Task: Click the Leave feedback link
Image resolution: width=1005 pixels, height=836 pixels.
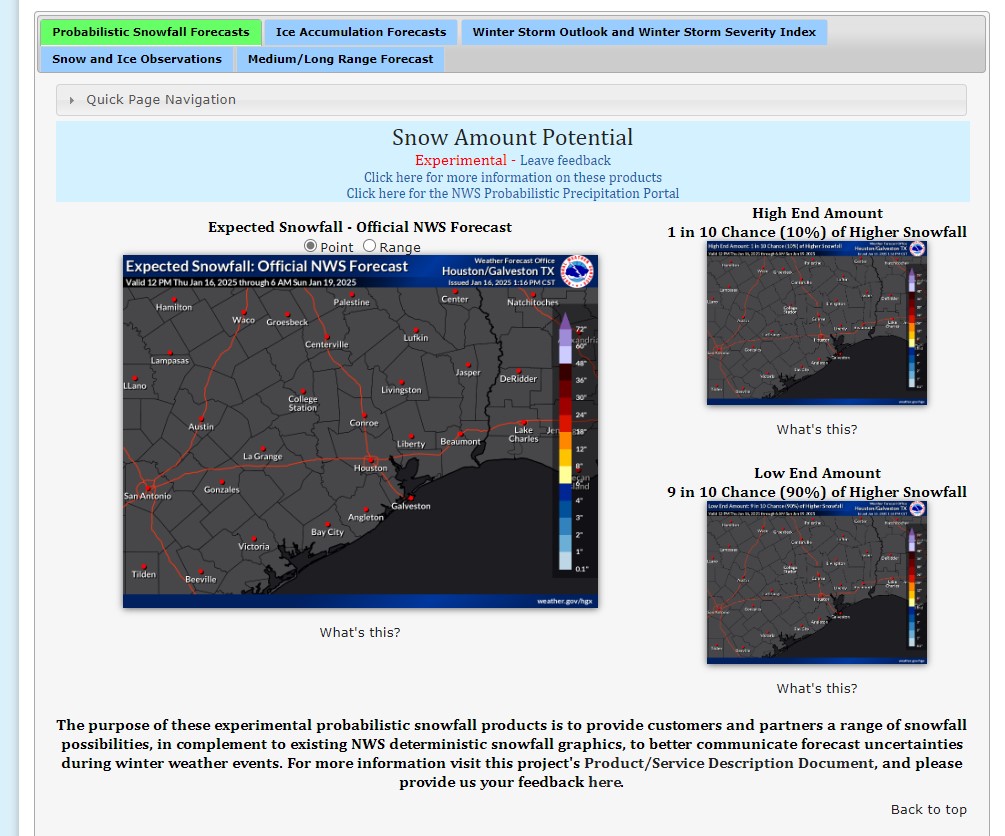Action: 565,160
